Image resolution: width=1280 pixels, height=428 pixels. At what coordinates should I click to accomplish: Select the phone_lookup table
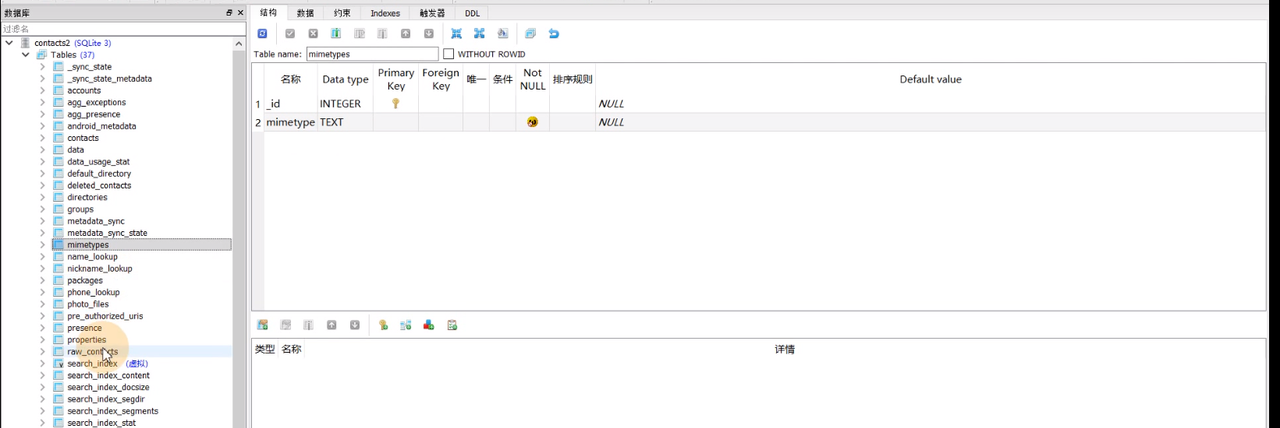pyautogui.click(x=93, y=292)
